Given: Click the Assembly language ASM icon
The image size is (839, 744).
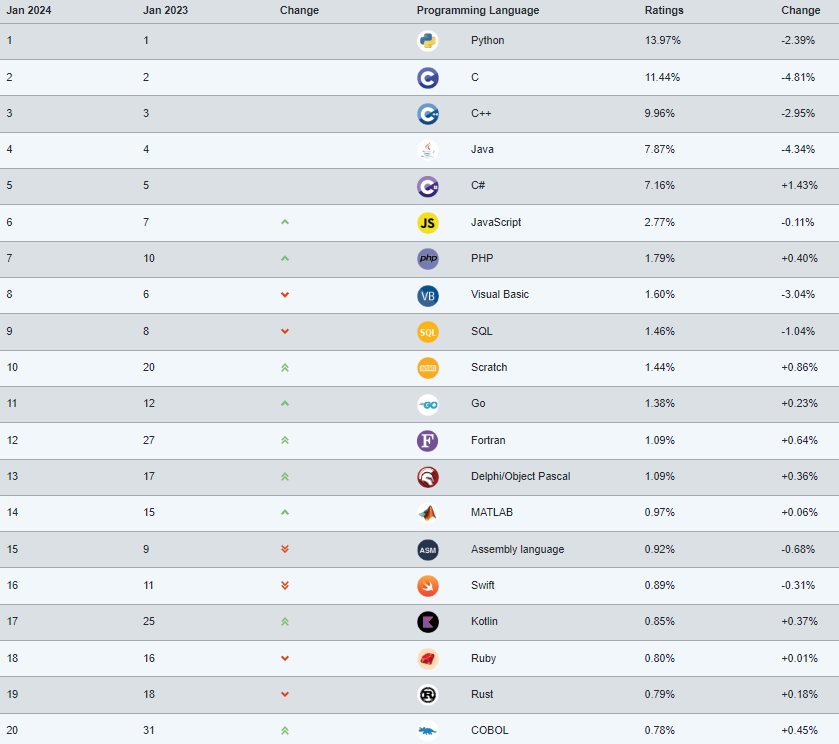Looking at the screenshot, I should [428, 550].
